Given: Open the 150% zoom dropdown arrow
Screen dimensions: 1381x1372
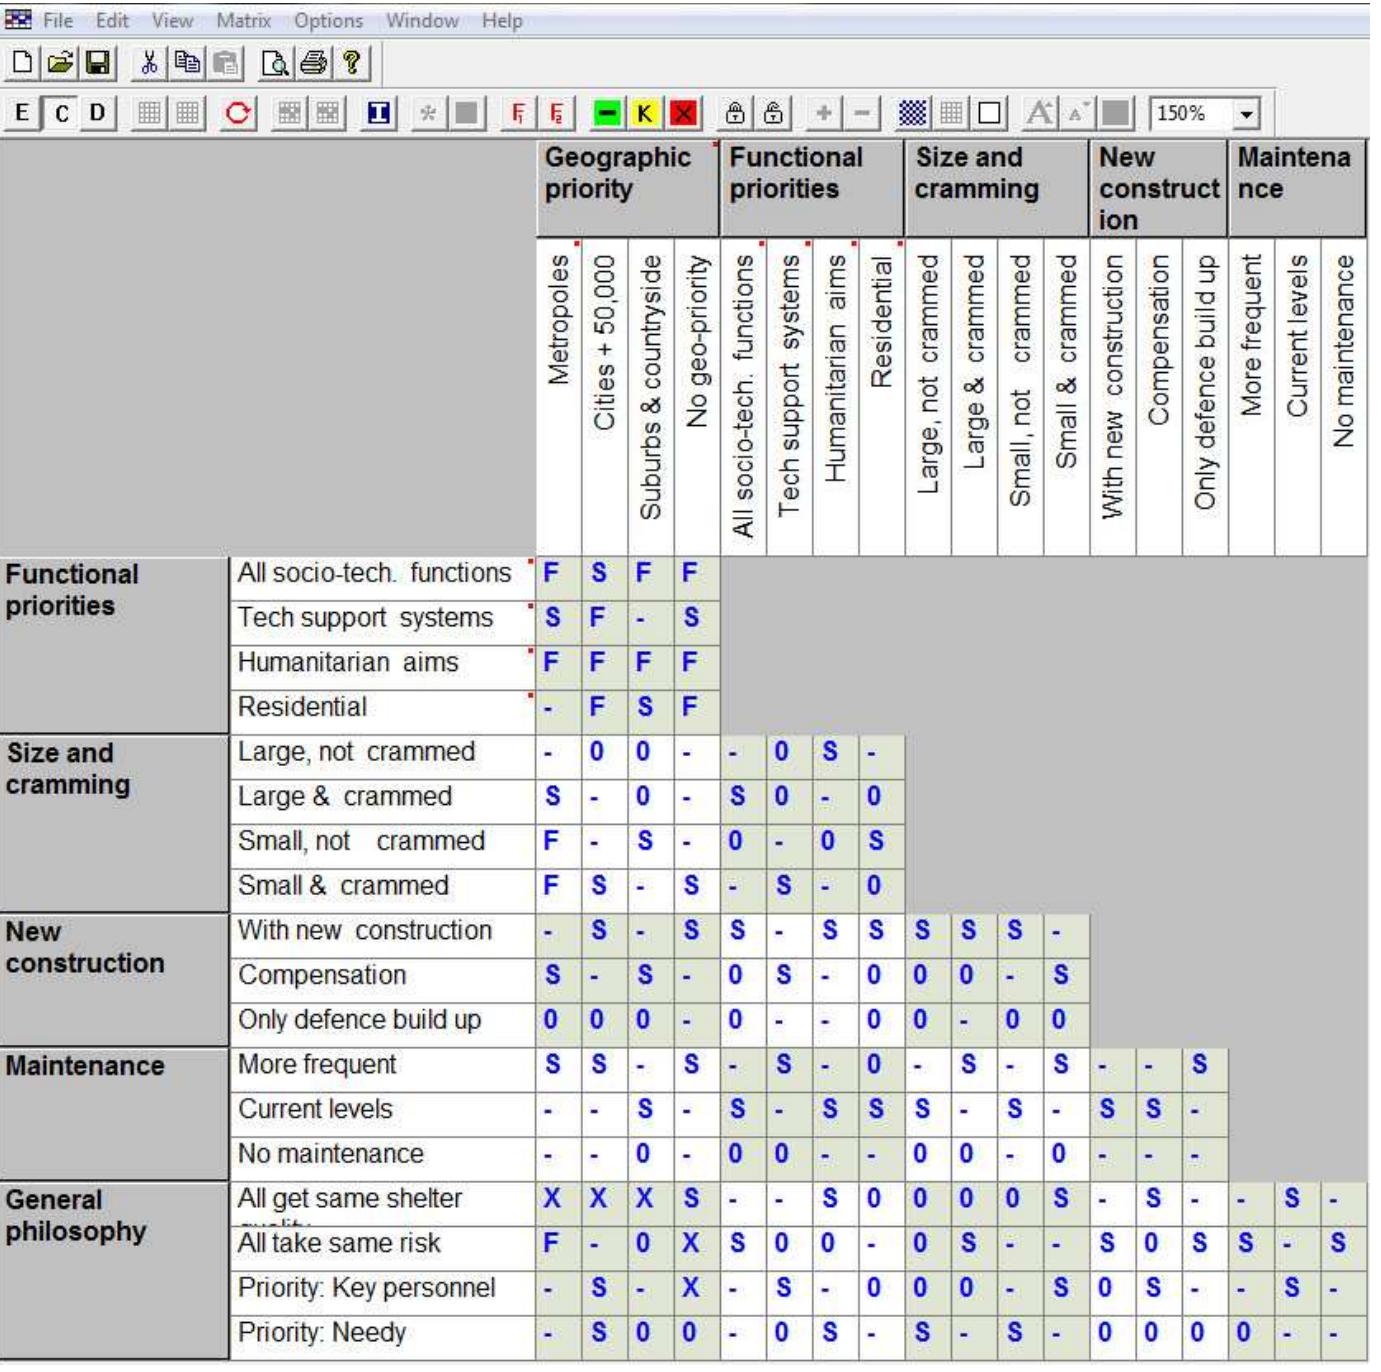Looking at the screenshot, I should (1246, 114).
